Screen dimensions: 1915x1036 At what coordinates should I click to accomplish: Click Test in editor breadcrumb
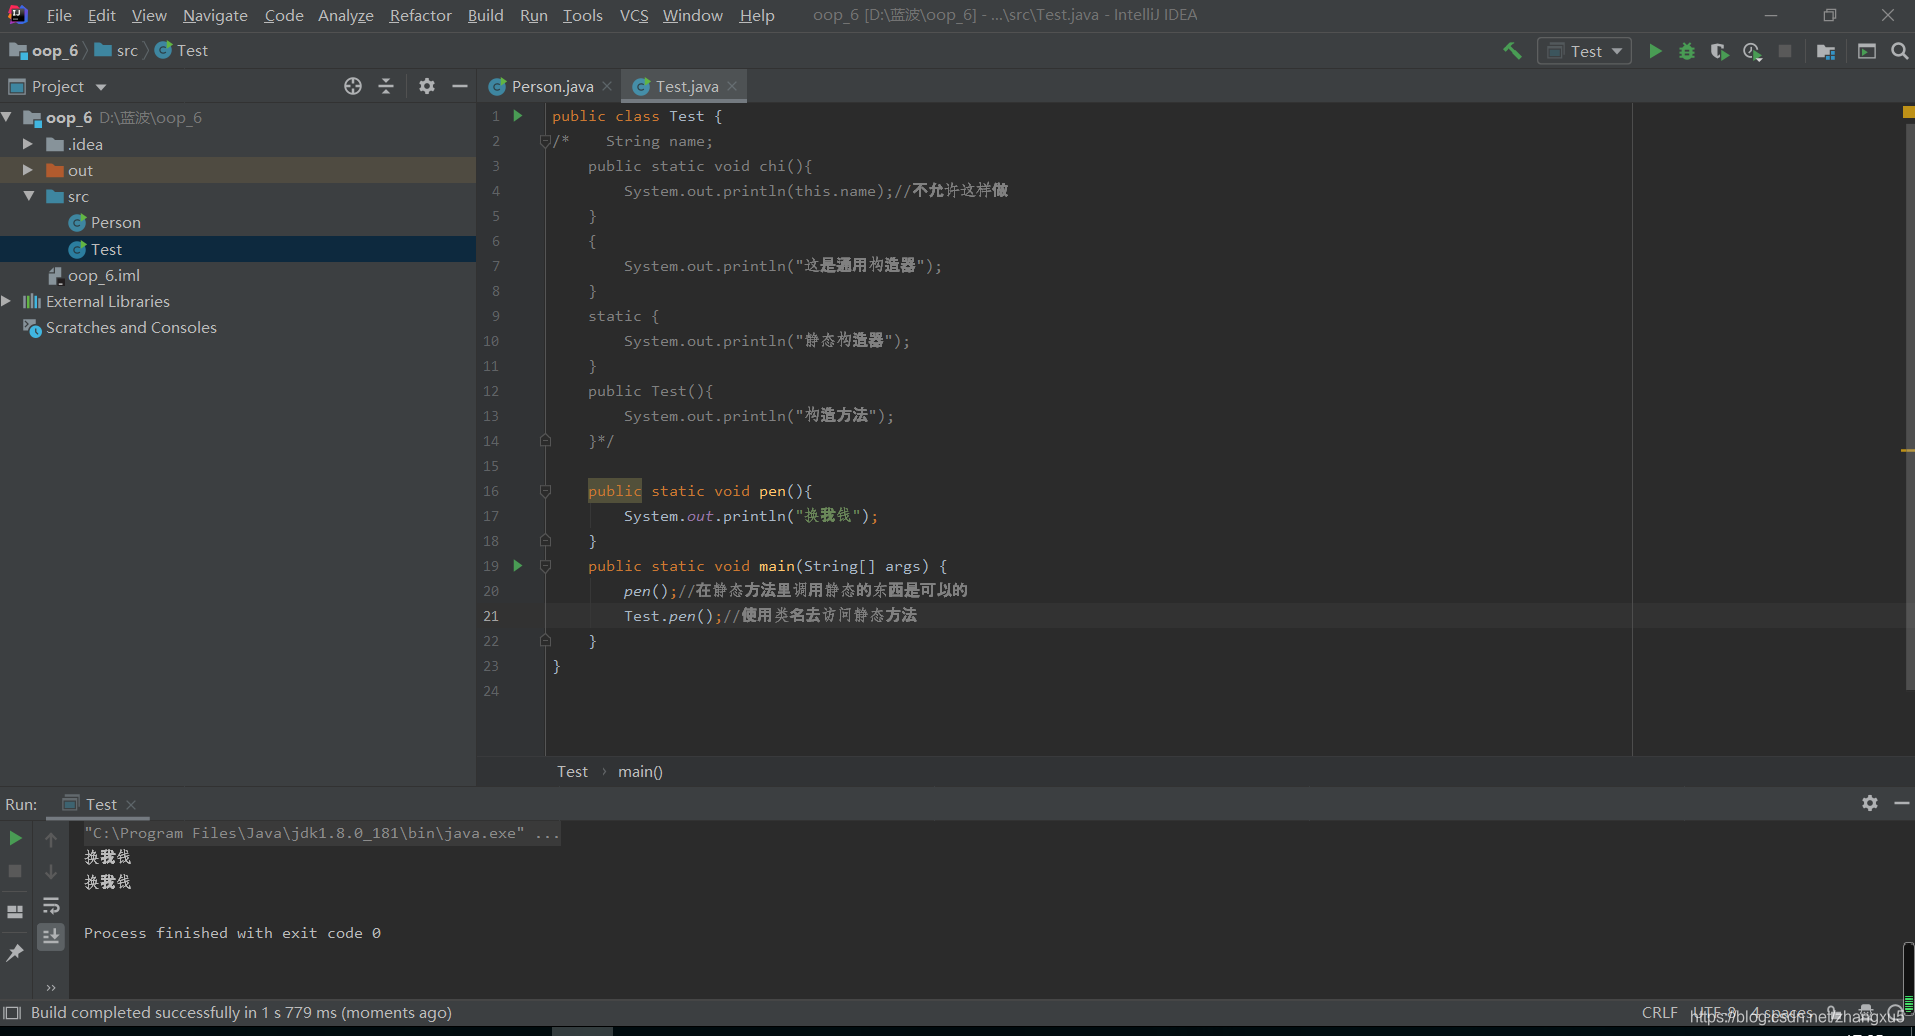pos(572,771)
